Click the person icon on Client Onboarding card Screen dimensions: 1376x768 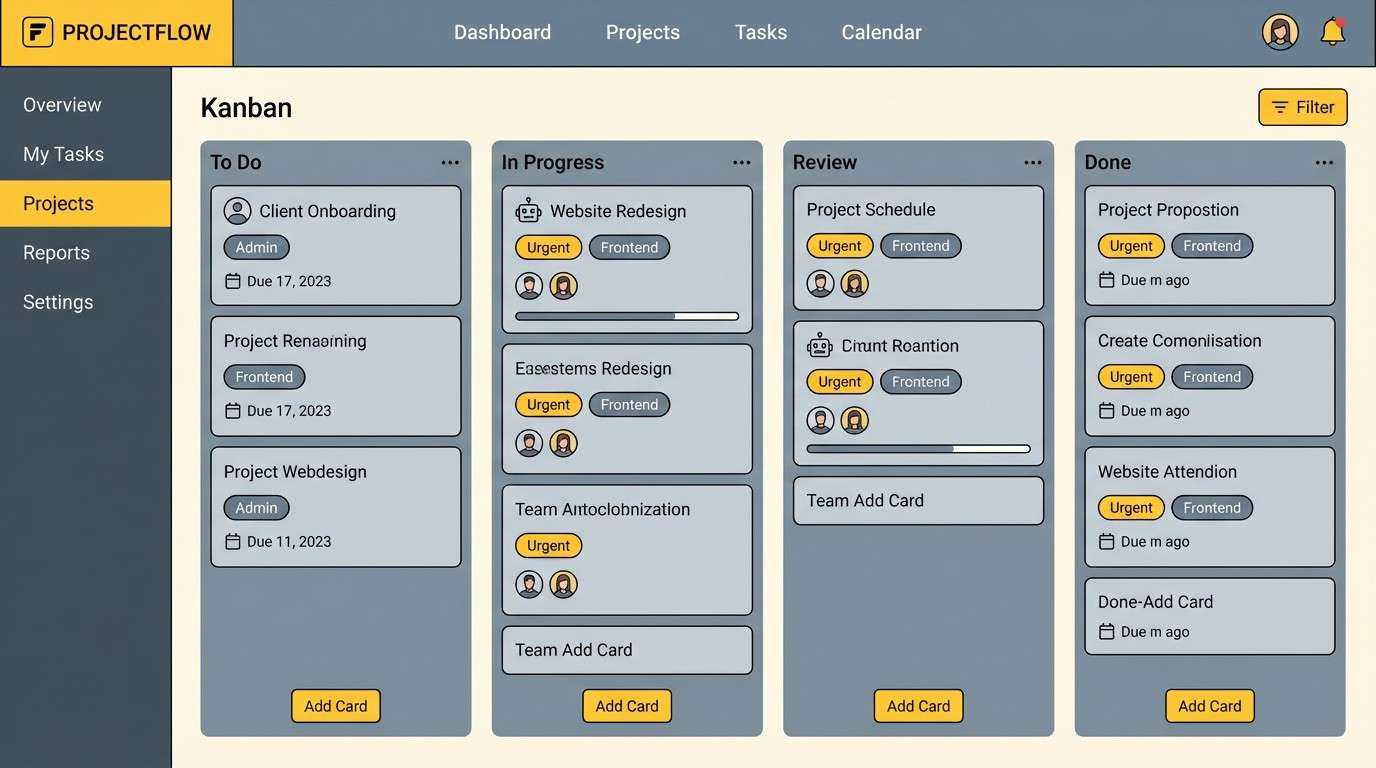click(x=237, y=211)
